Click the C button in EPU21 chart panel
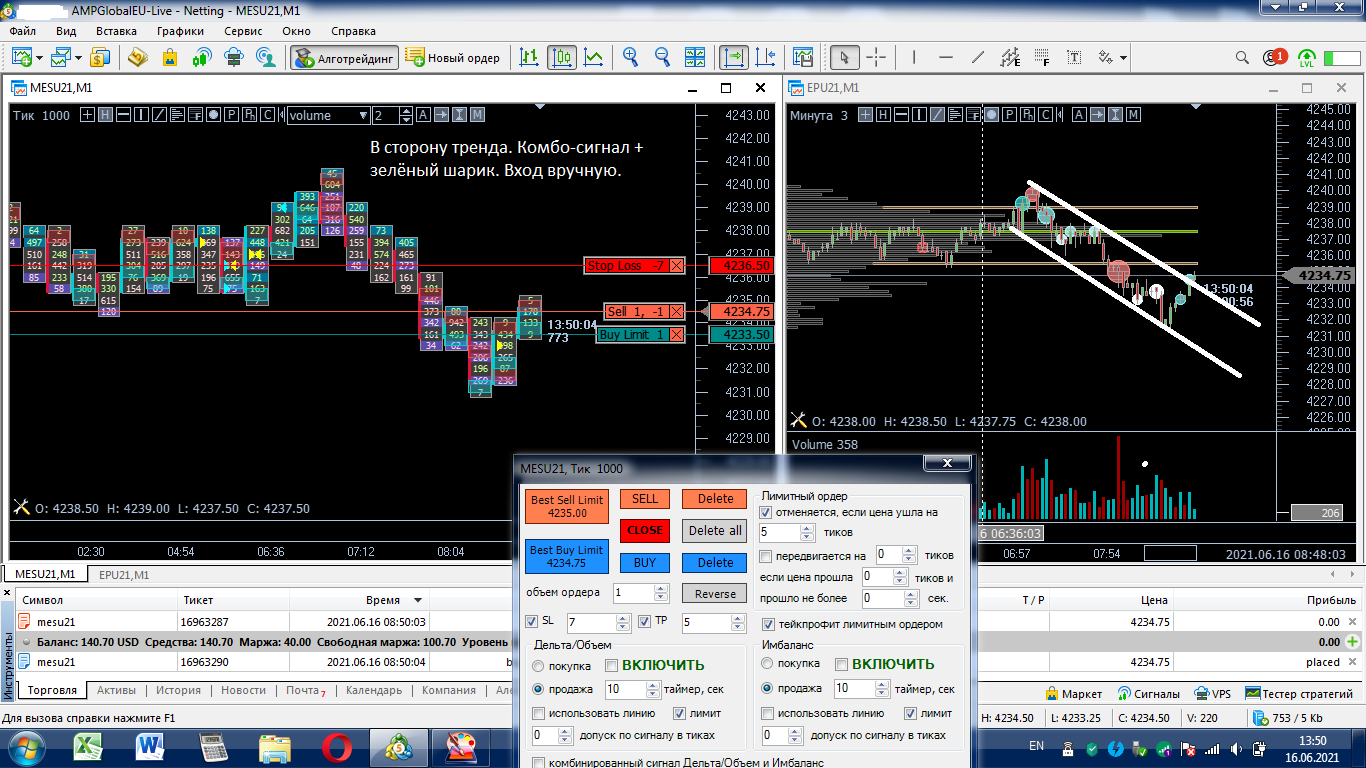 tap(1045, 115)
